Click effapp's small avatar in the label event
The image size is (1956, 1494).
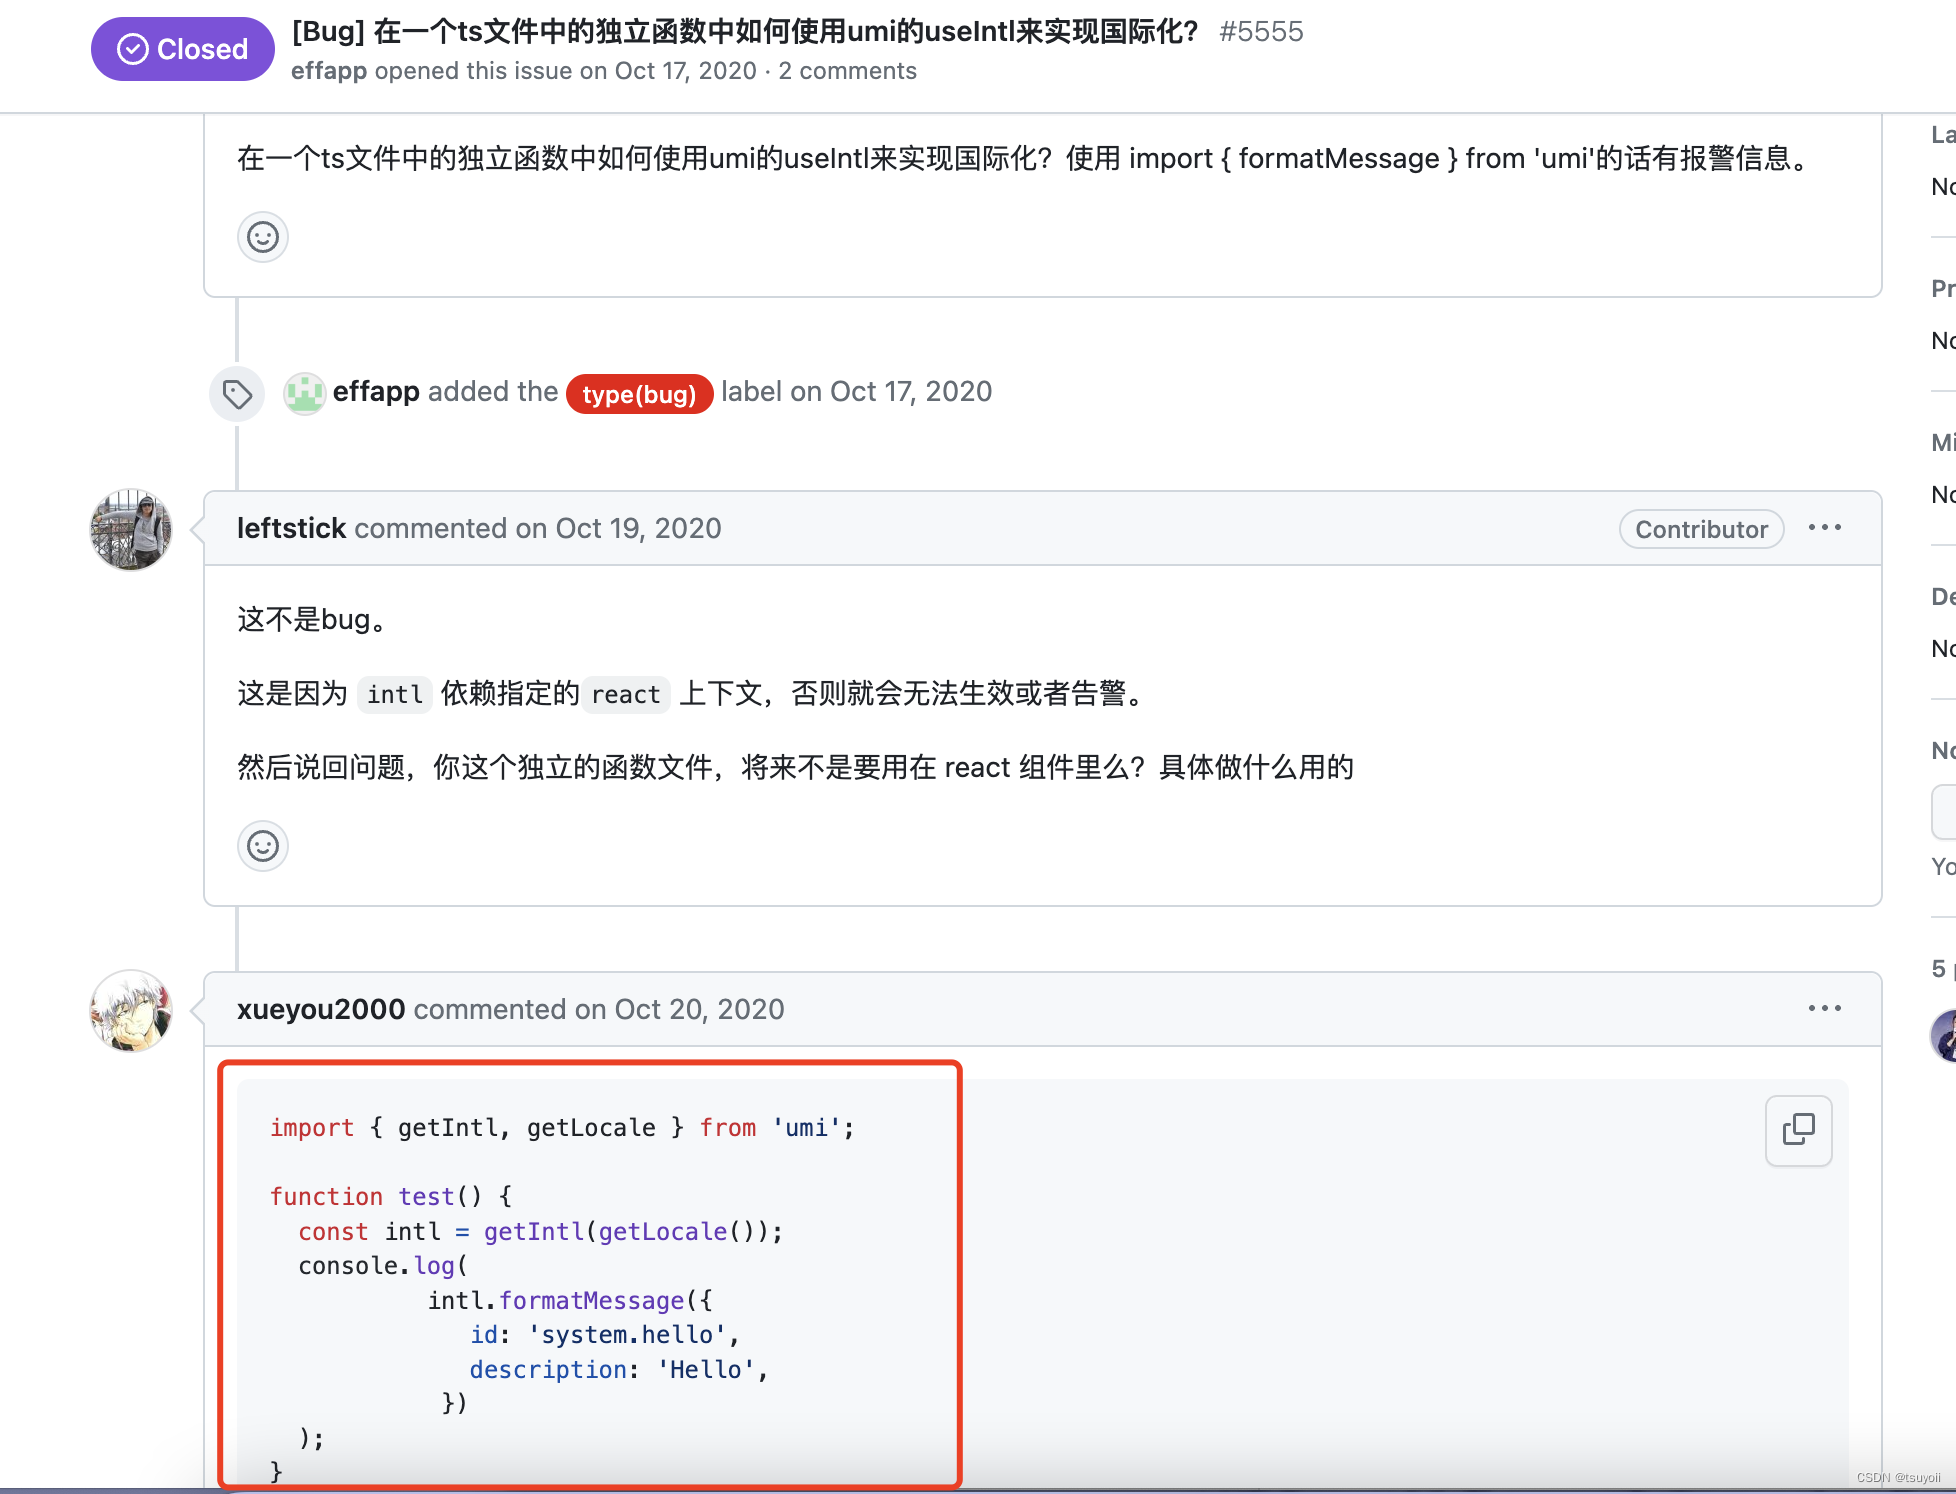click(x=304, y=393)
